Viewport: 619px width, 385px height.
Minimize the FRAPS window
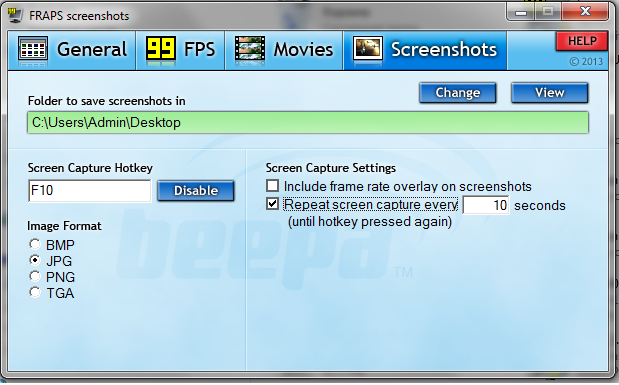[x=521, y=12]
